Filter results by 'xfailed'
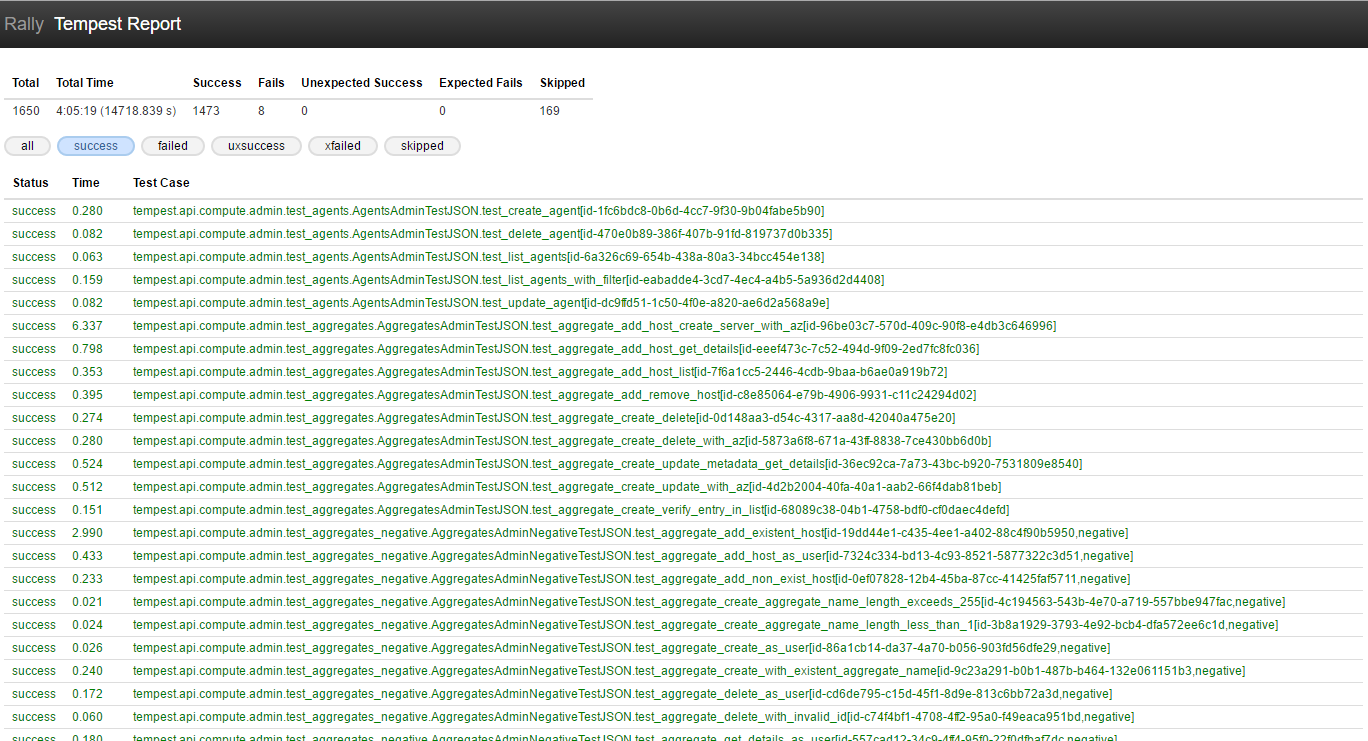1368x741 pixels. (x=342, y=146)
